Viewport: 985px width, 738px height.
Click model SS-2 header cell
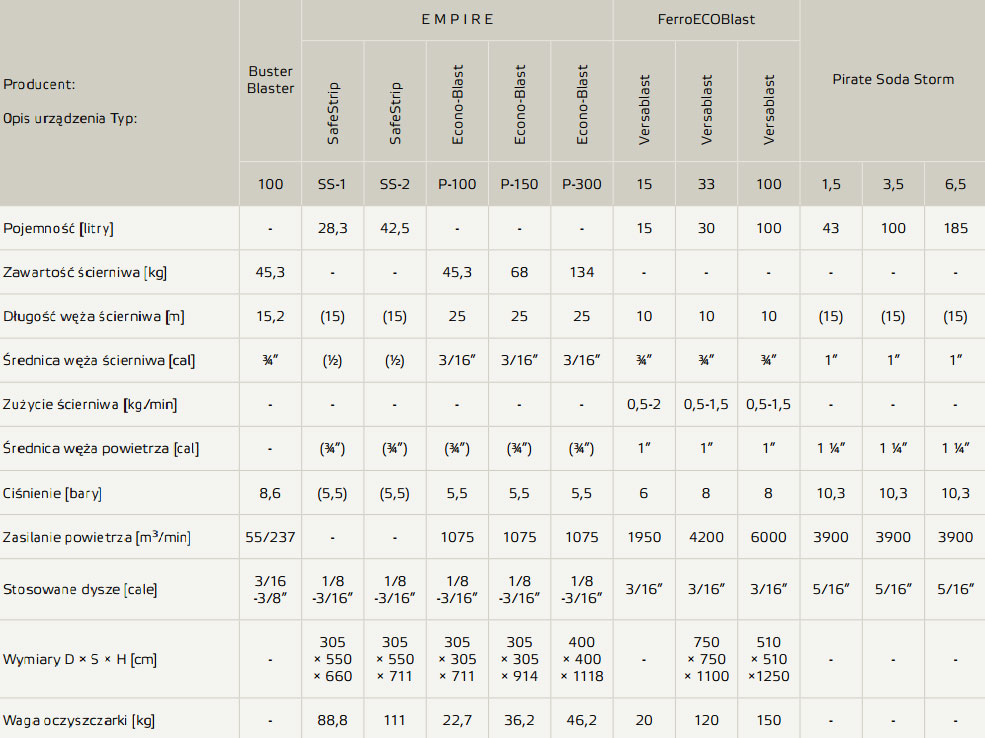point(395,184)
